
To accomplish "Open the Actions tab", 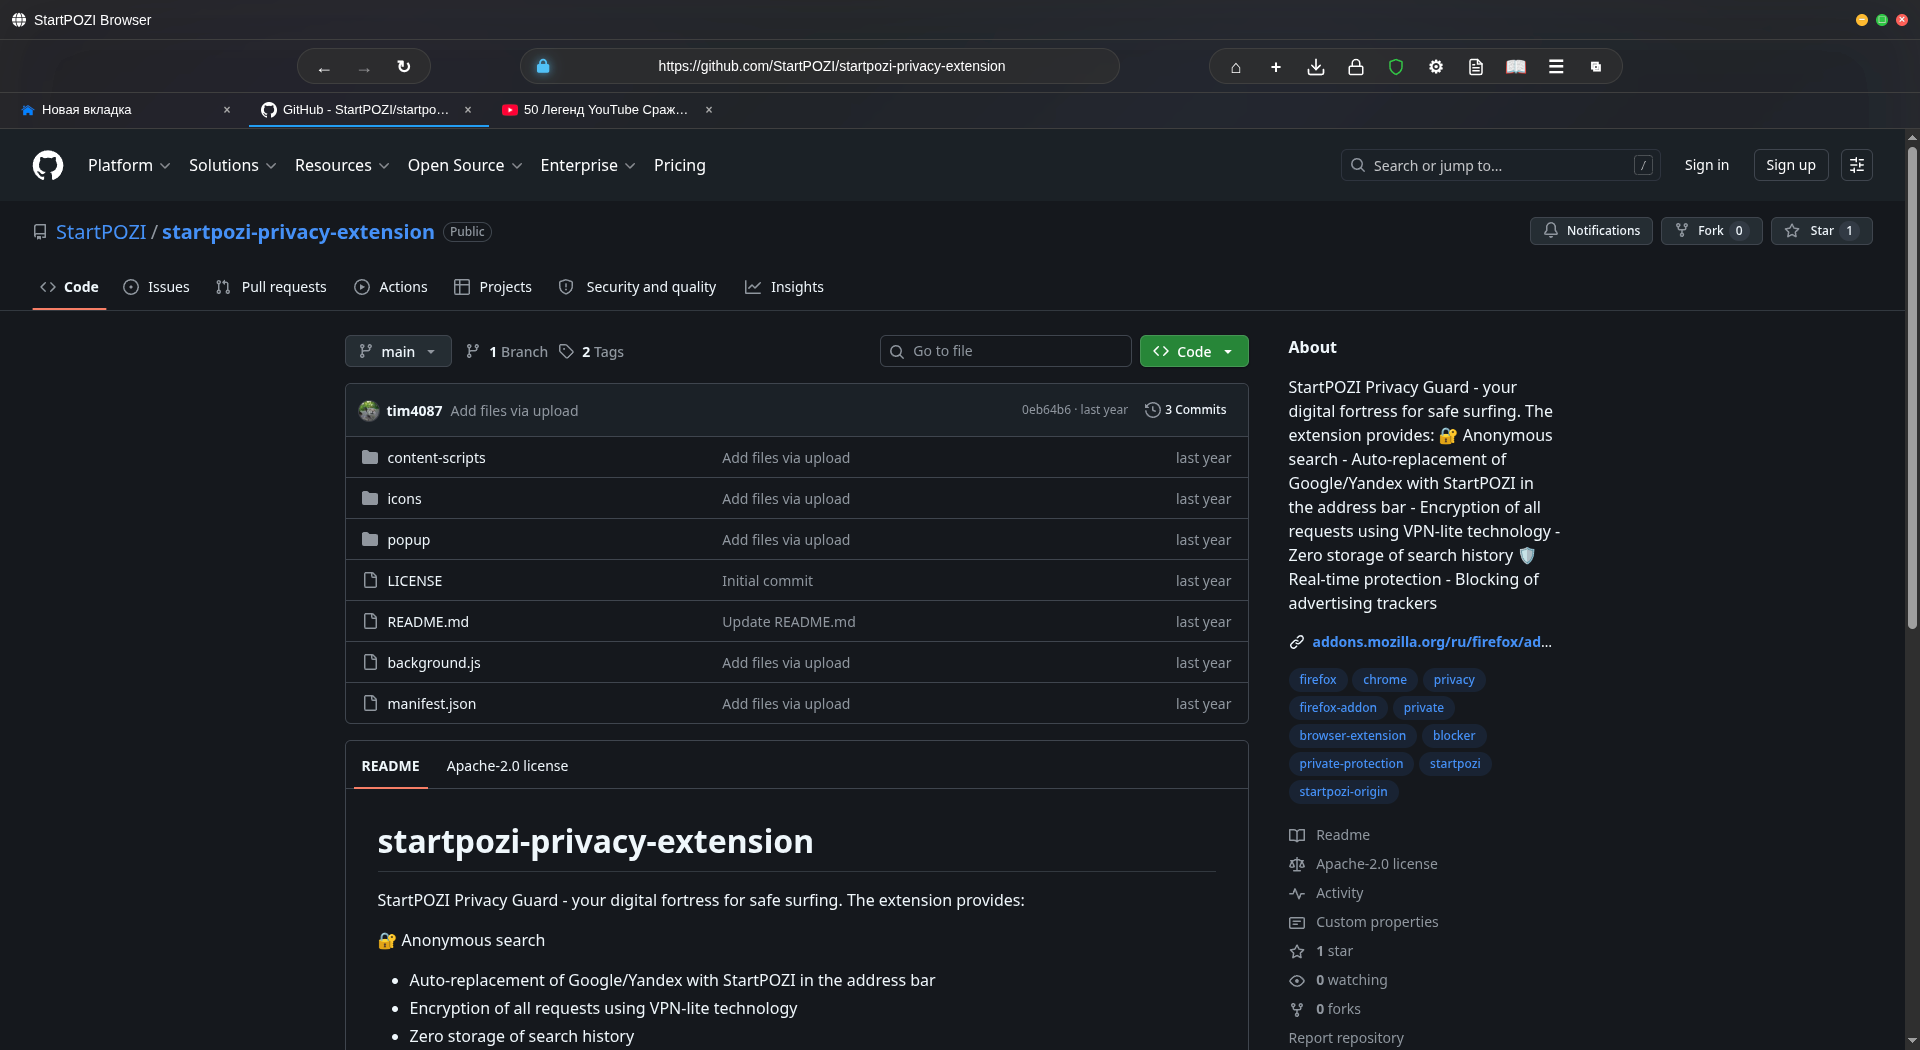I will [391, 287].
